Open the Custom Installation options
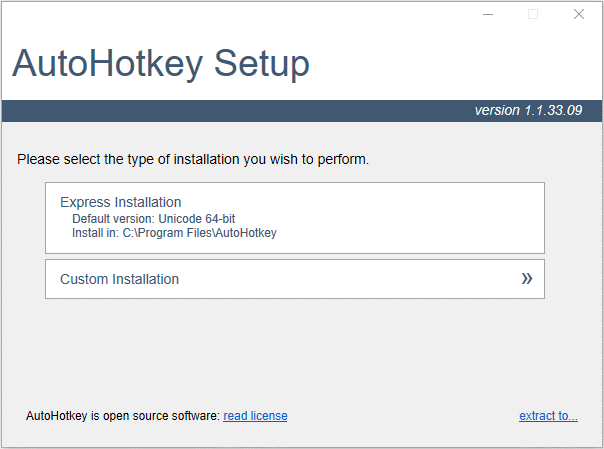 (x=295, y=279)
